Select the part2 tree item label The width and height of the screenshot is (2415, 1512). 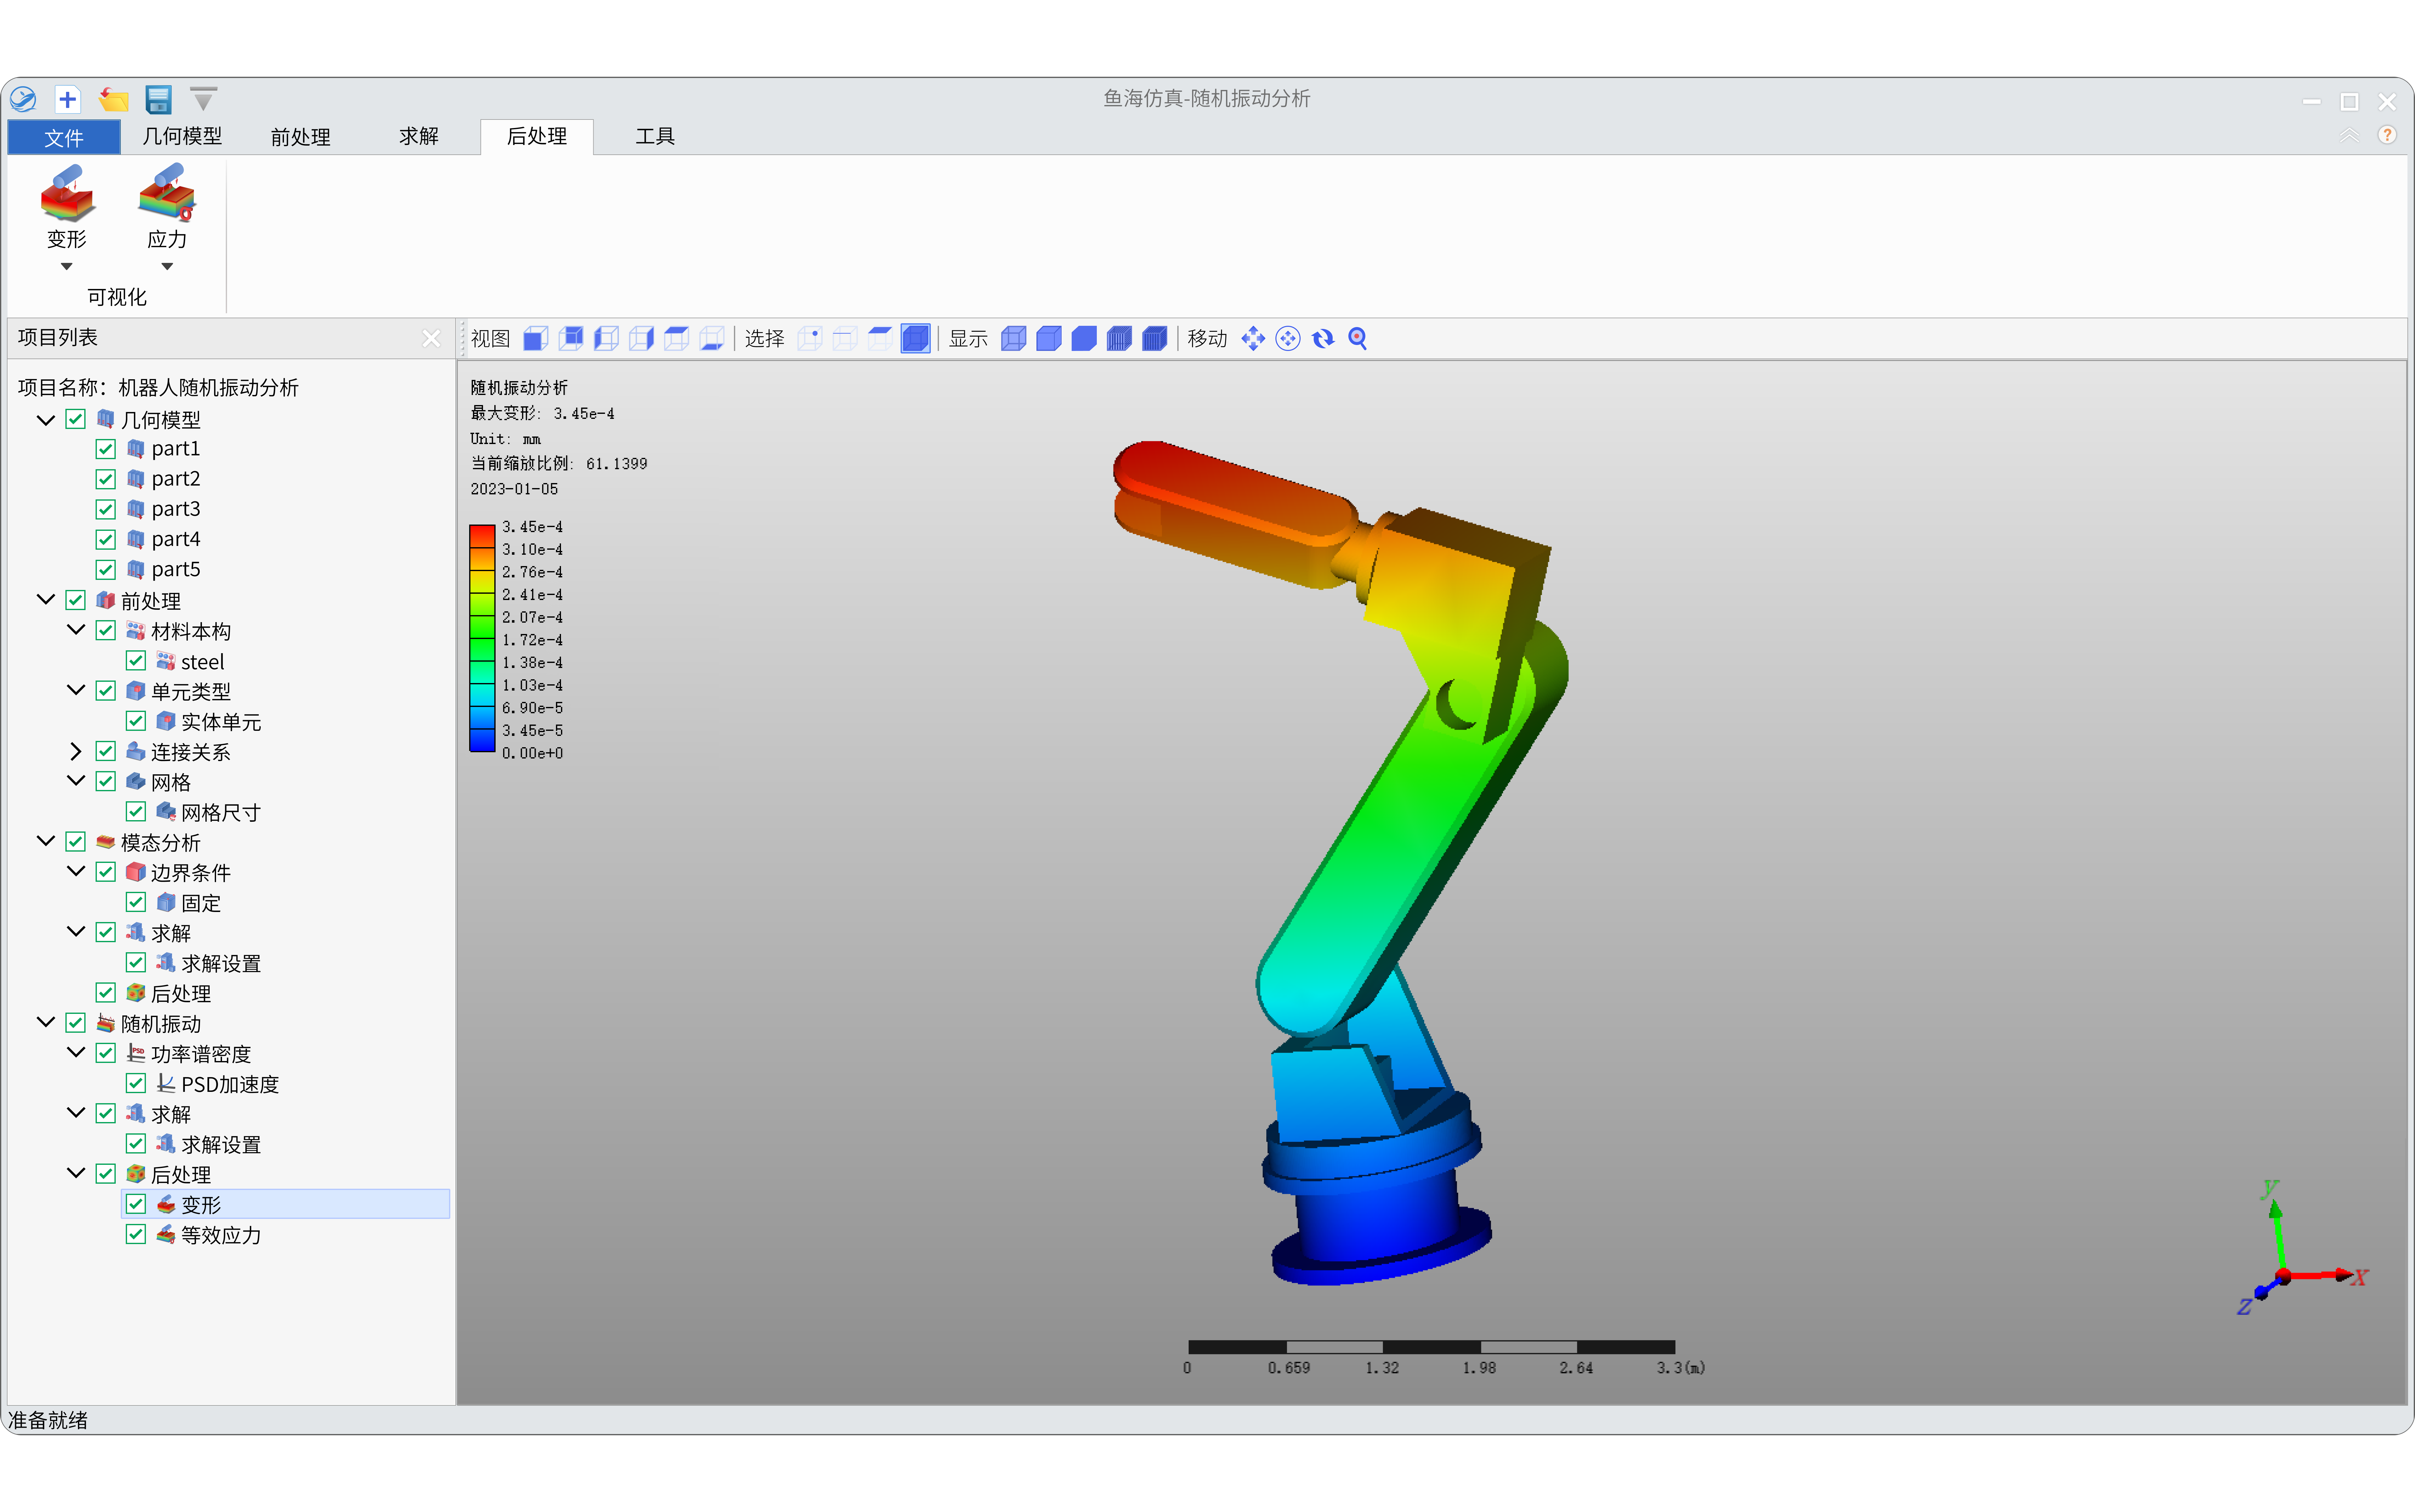[176, 479]
